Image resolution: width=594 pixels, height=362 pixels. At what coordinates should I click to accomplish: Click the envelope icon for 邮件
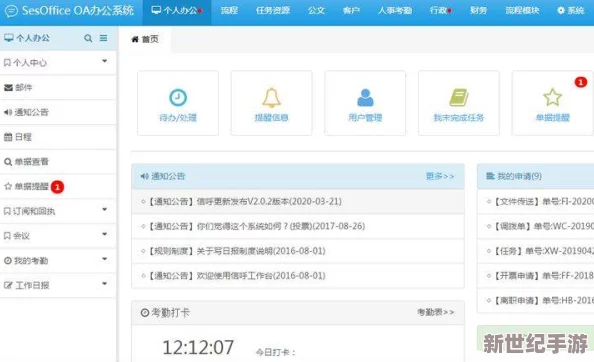pos(8,87)
